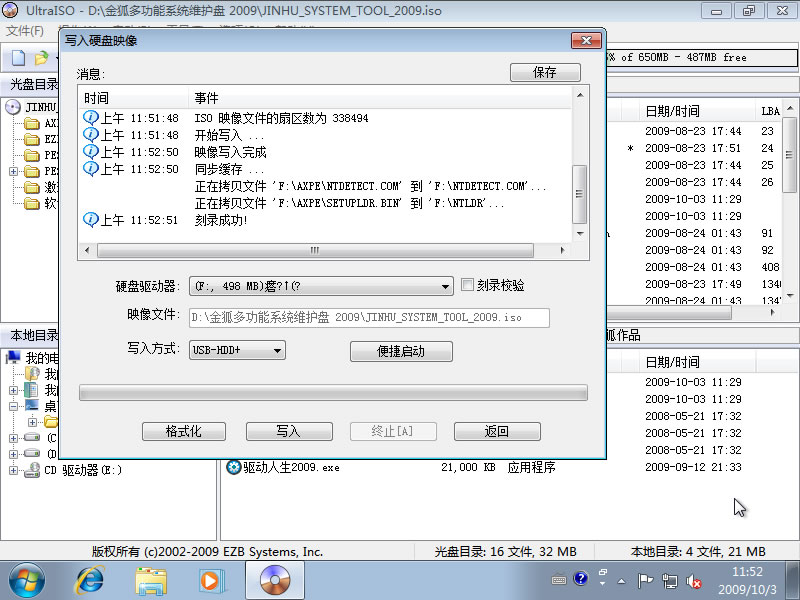Screen dimensions: 800x600
Task: Enable the 刻录校验 verification checkbox
Action: point(467,285)
